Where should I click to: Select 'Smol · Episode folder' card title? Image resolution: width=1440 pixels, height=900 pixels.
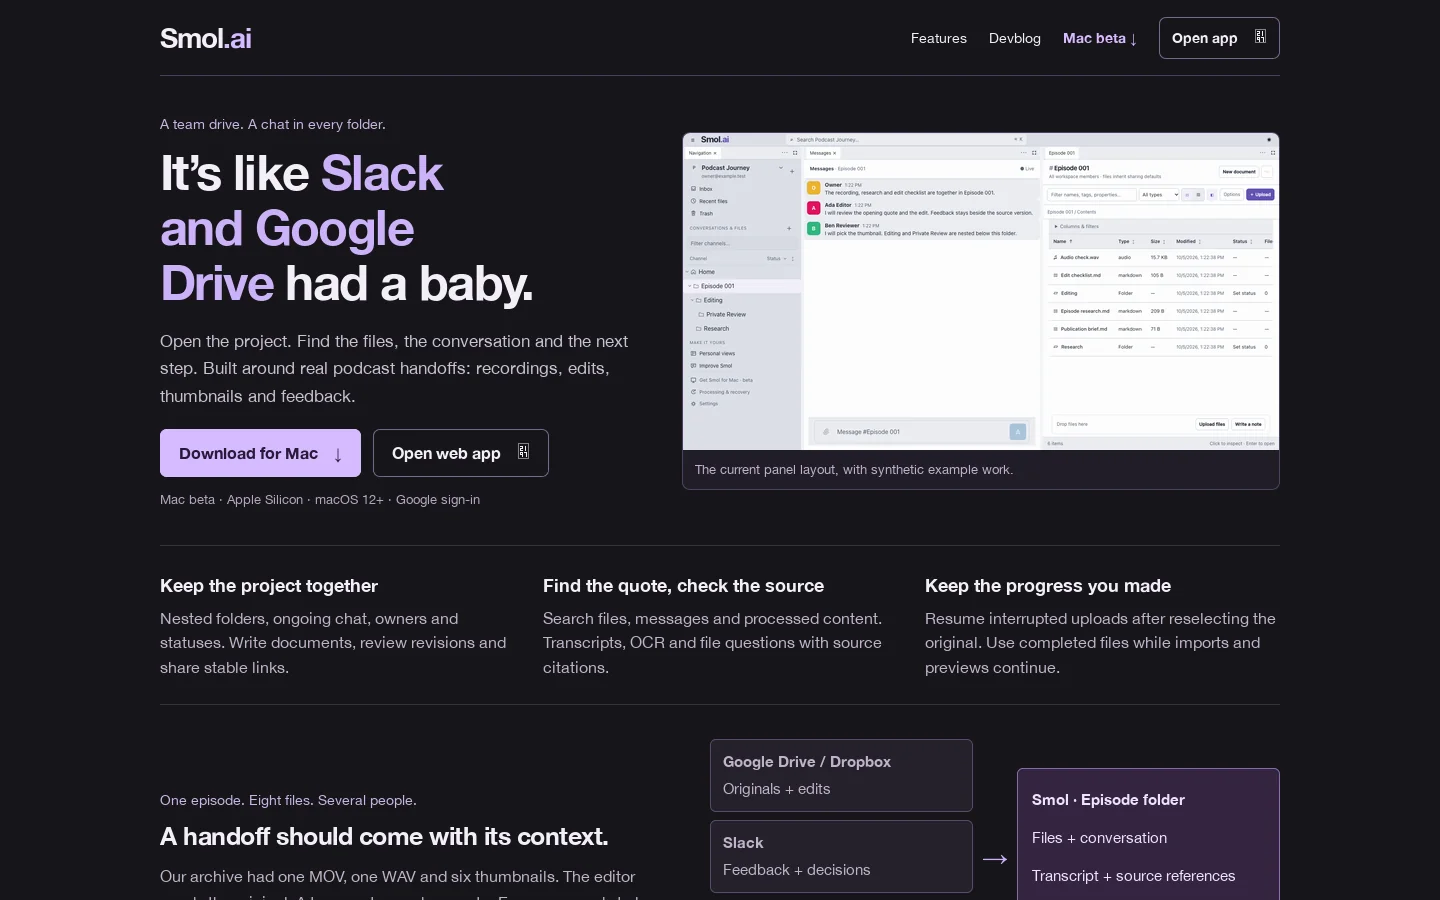pyautogui.click(x=1108, y=800)
